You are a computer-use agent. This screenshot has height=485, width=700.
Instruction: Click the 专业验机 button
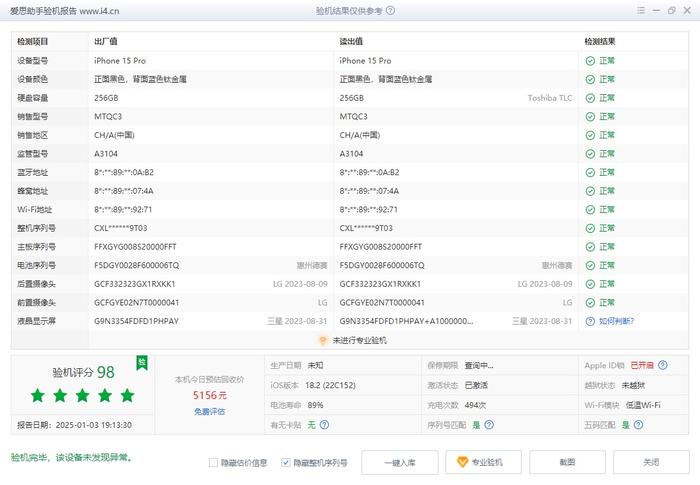click(x=483, y=462)
